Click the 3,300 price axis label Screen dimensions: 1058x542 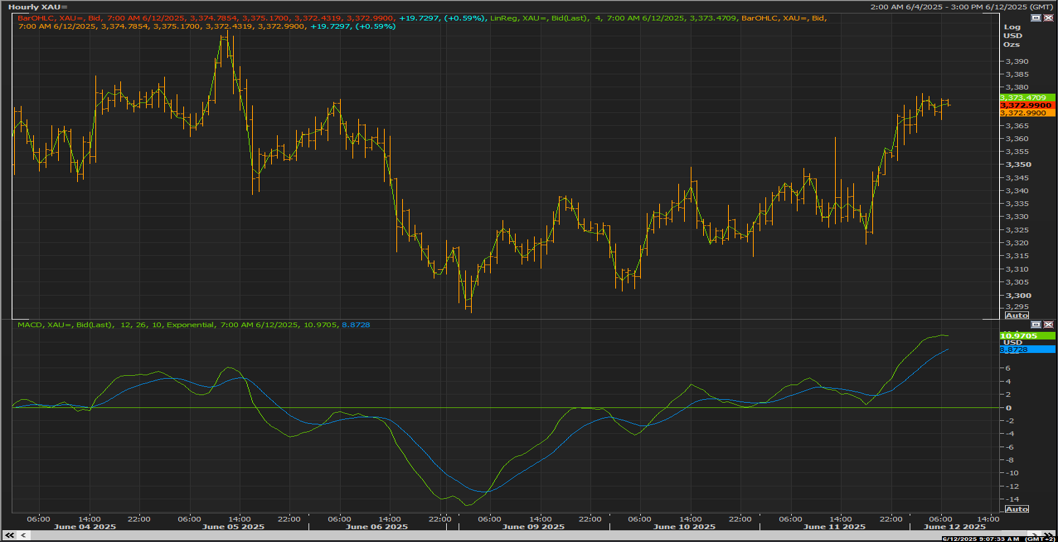(1016, 296)
